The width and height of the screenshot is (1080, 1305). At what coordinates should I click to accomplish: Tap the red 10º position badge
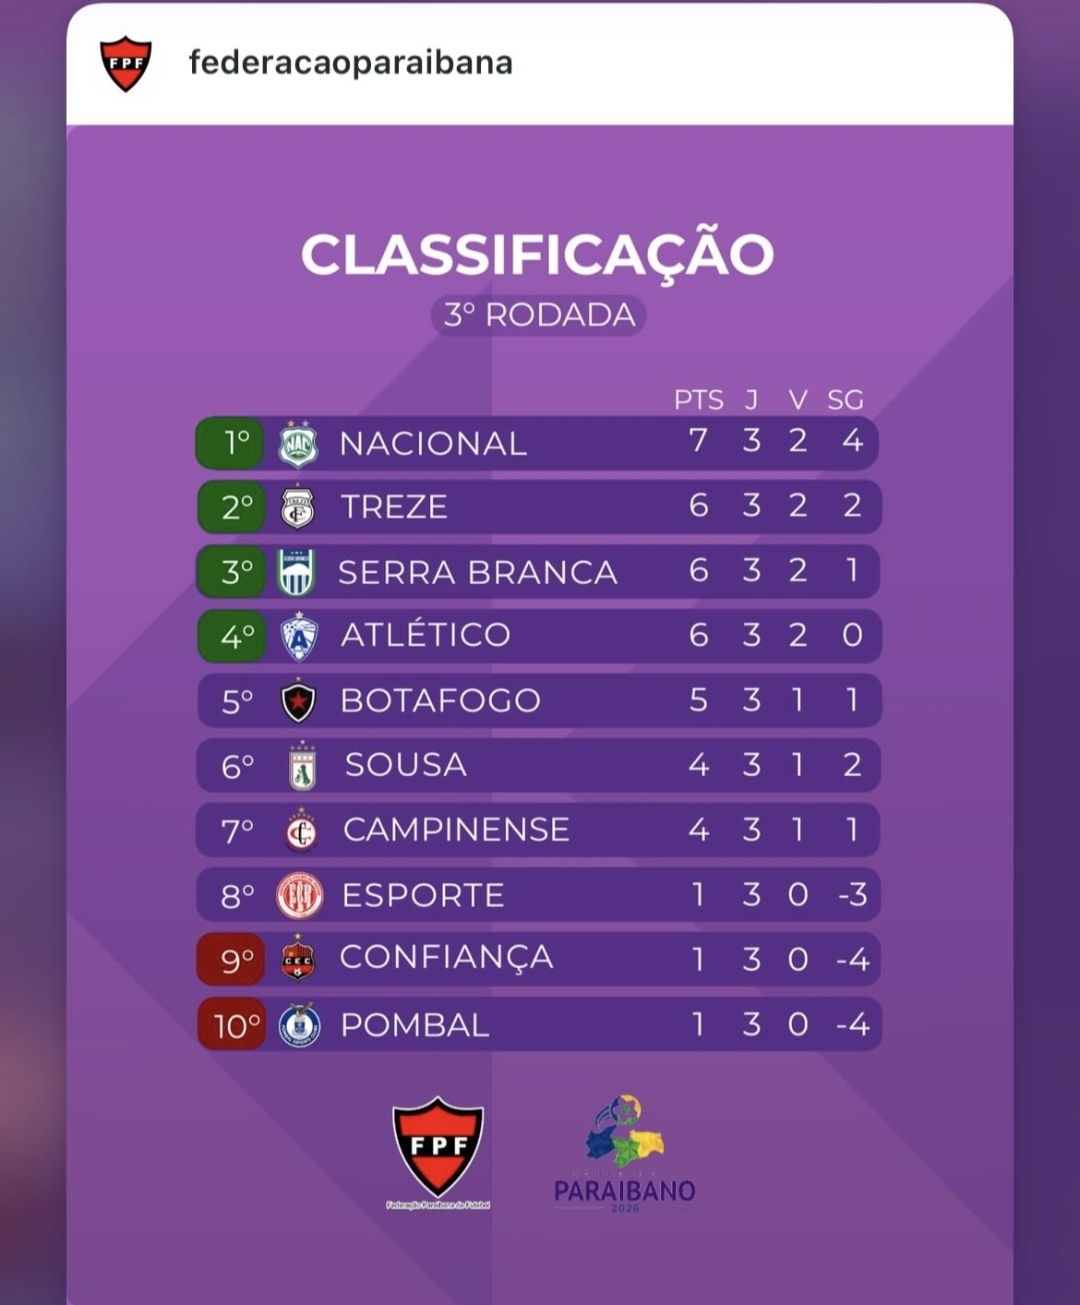point(233,1025)
